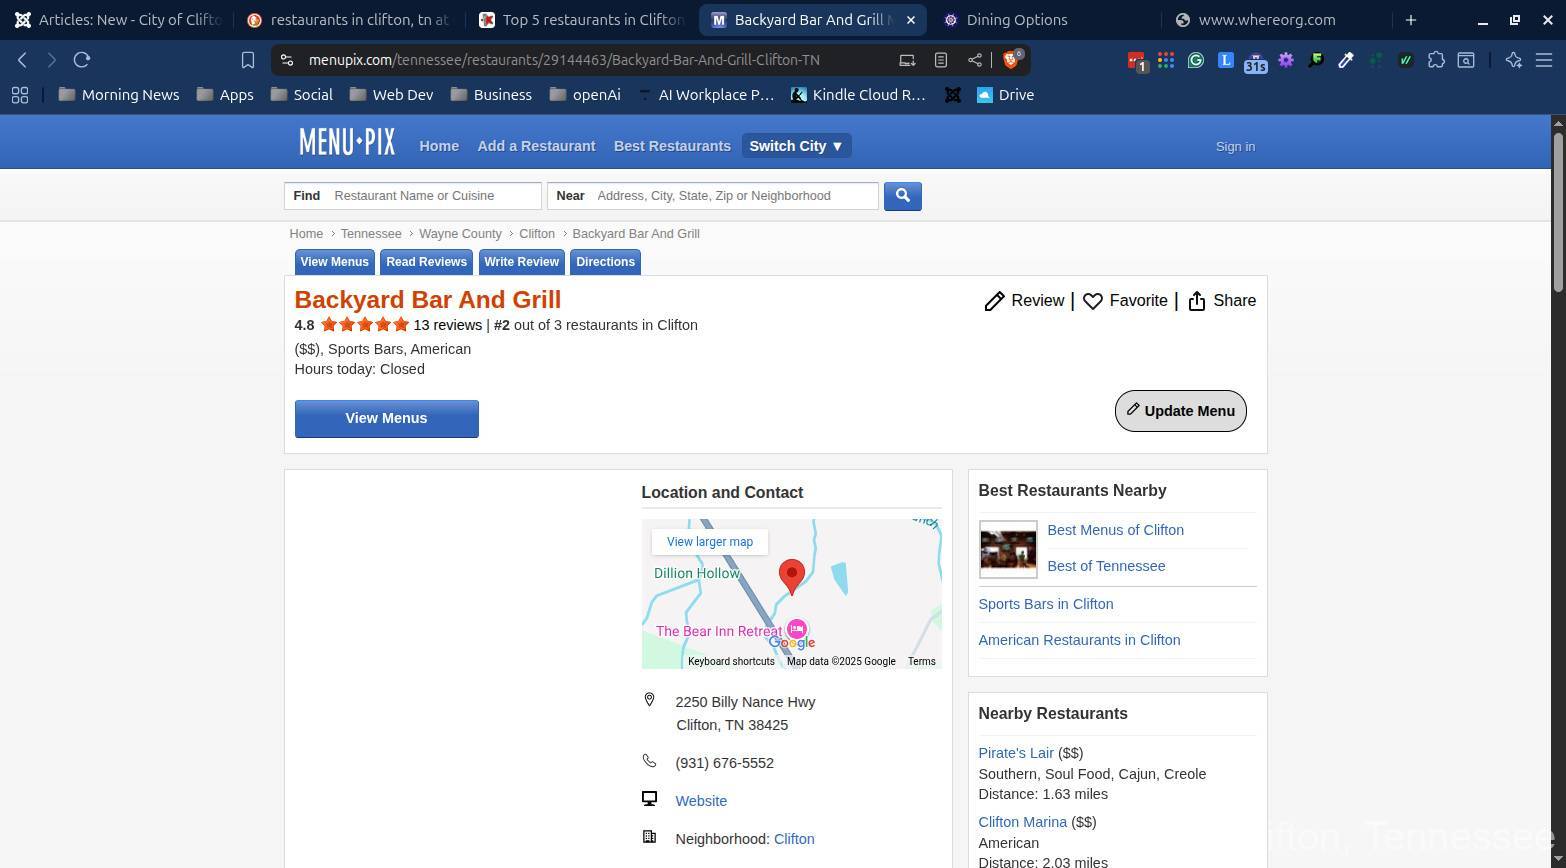
Task: Click the pencil Review icon
Action: (x=994, y=301)
